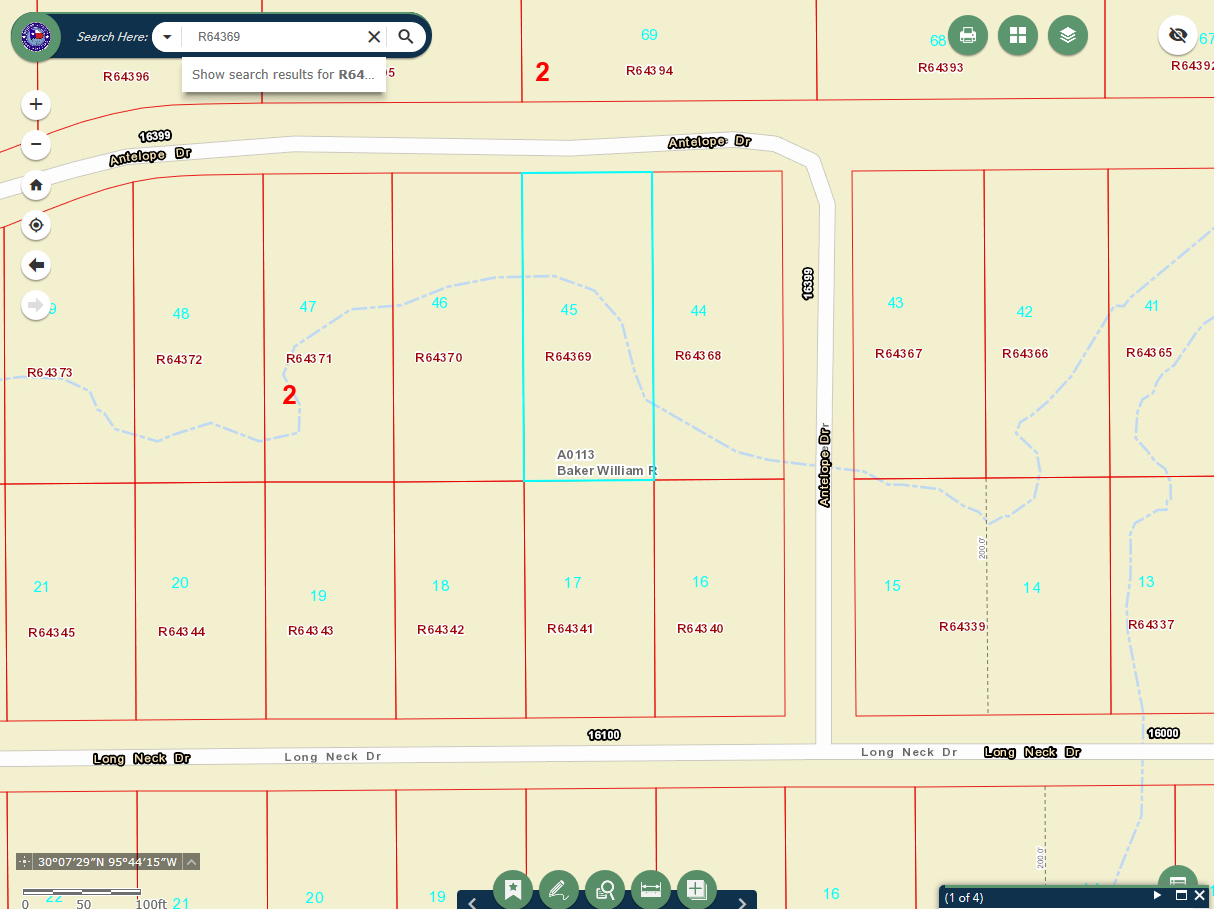Clear the search box with the X
The height and width of the screenshot is (909, 1214).
tap(374, 37)
